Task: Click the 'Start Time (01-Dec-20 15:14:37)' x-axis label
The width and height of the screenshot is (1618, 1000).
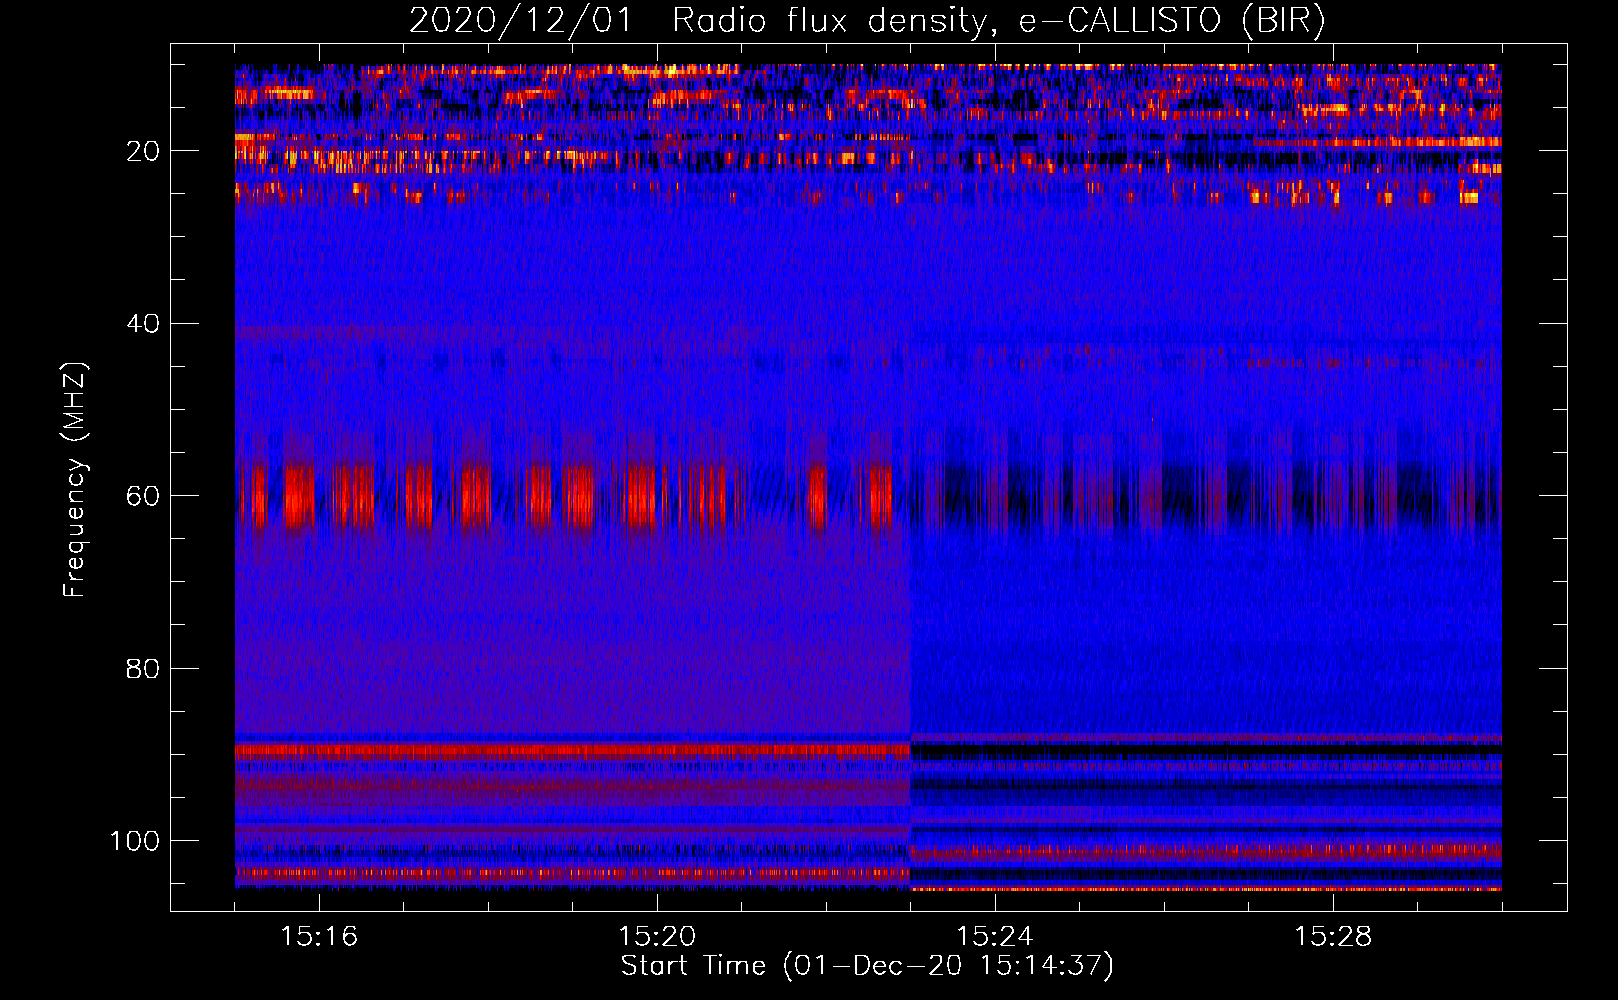Action: click(867, 966)
